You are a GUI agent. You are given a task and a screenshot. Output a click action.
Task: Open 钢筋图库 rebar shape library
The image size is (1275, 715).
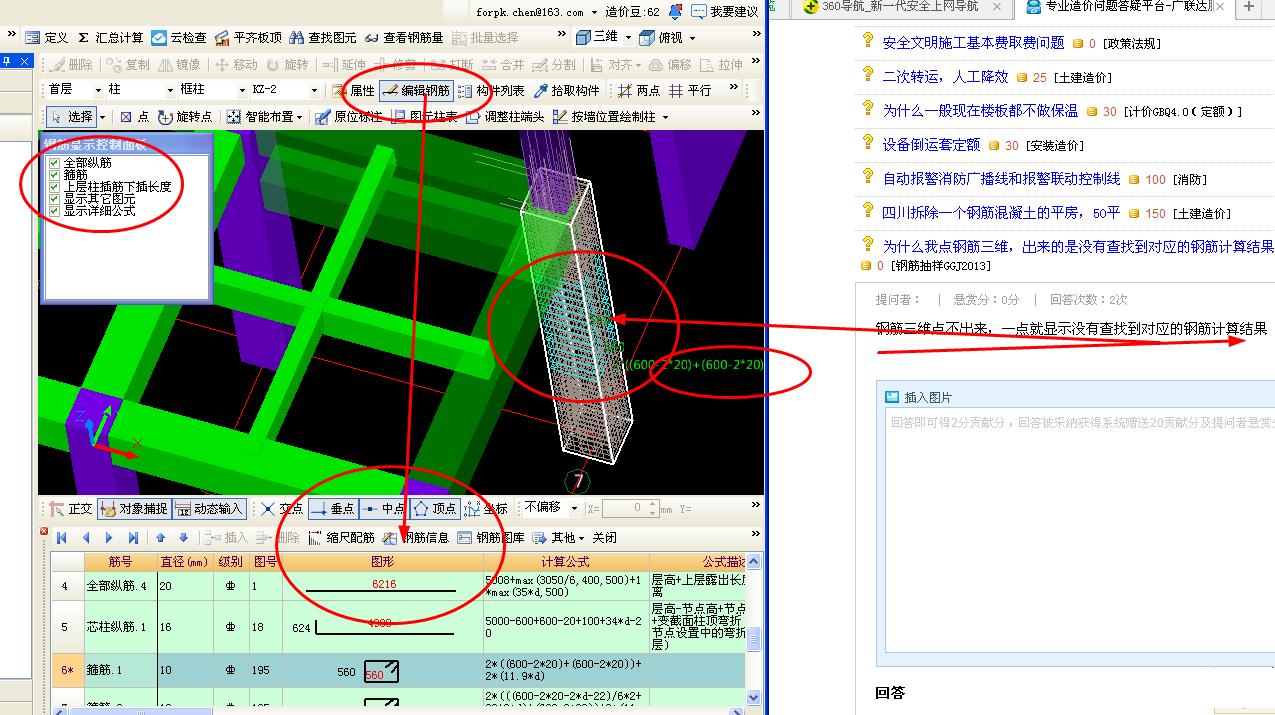[x=490, y=538]
